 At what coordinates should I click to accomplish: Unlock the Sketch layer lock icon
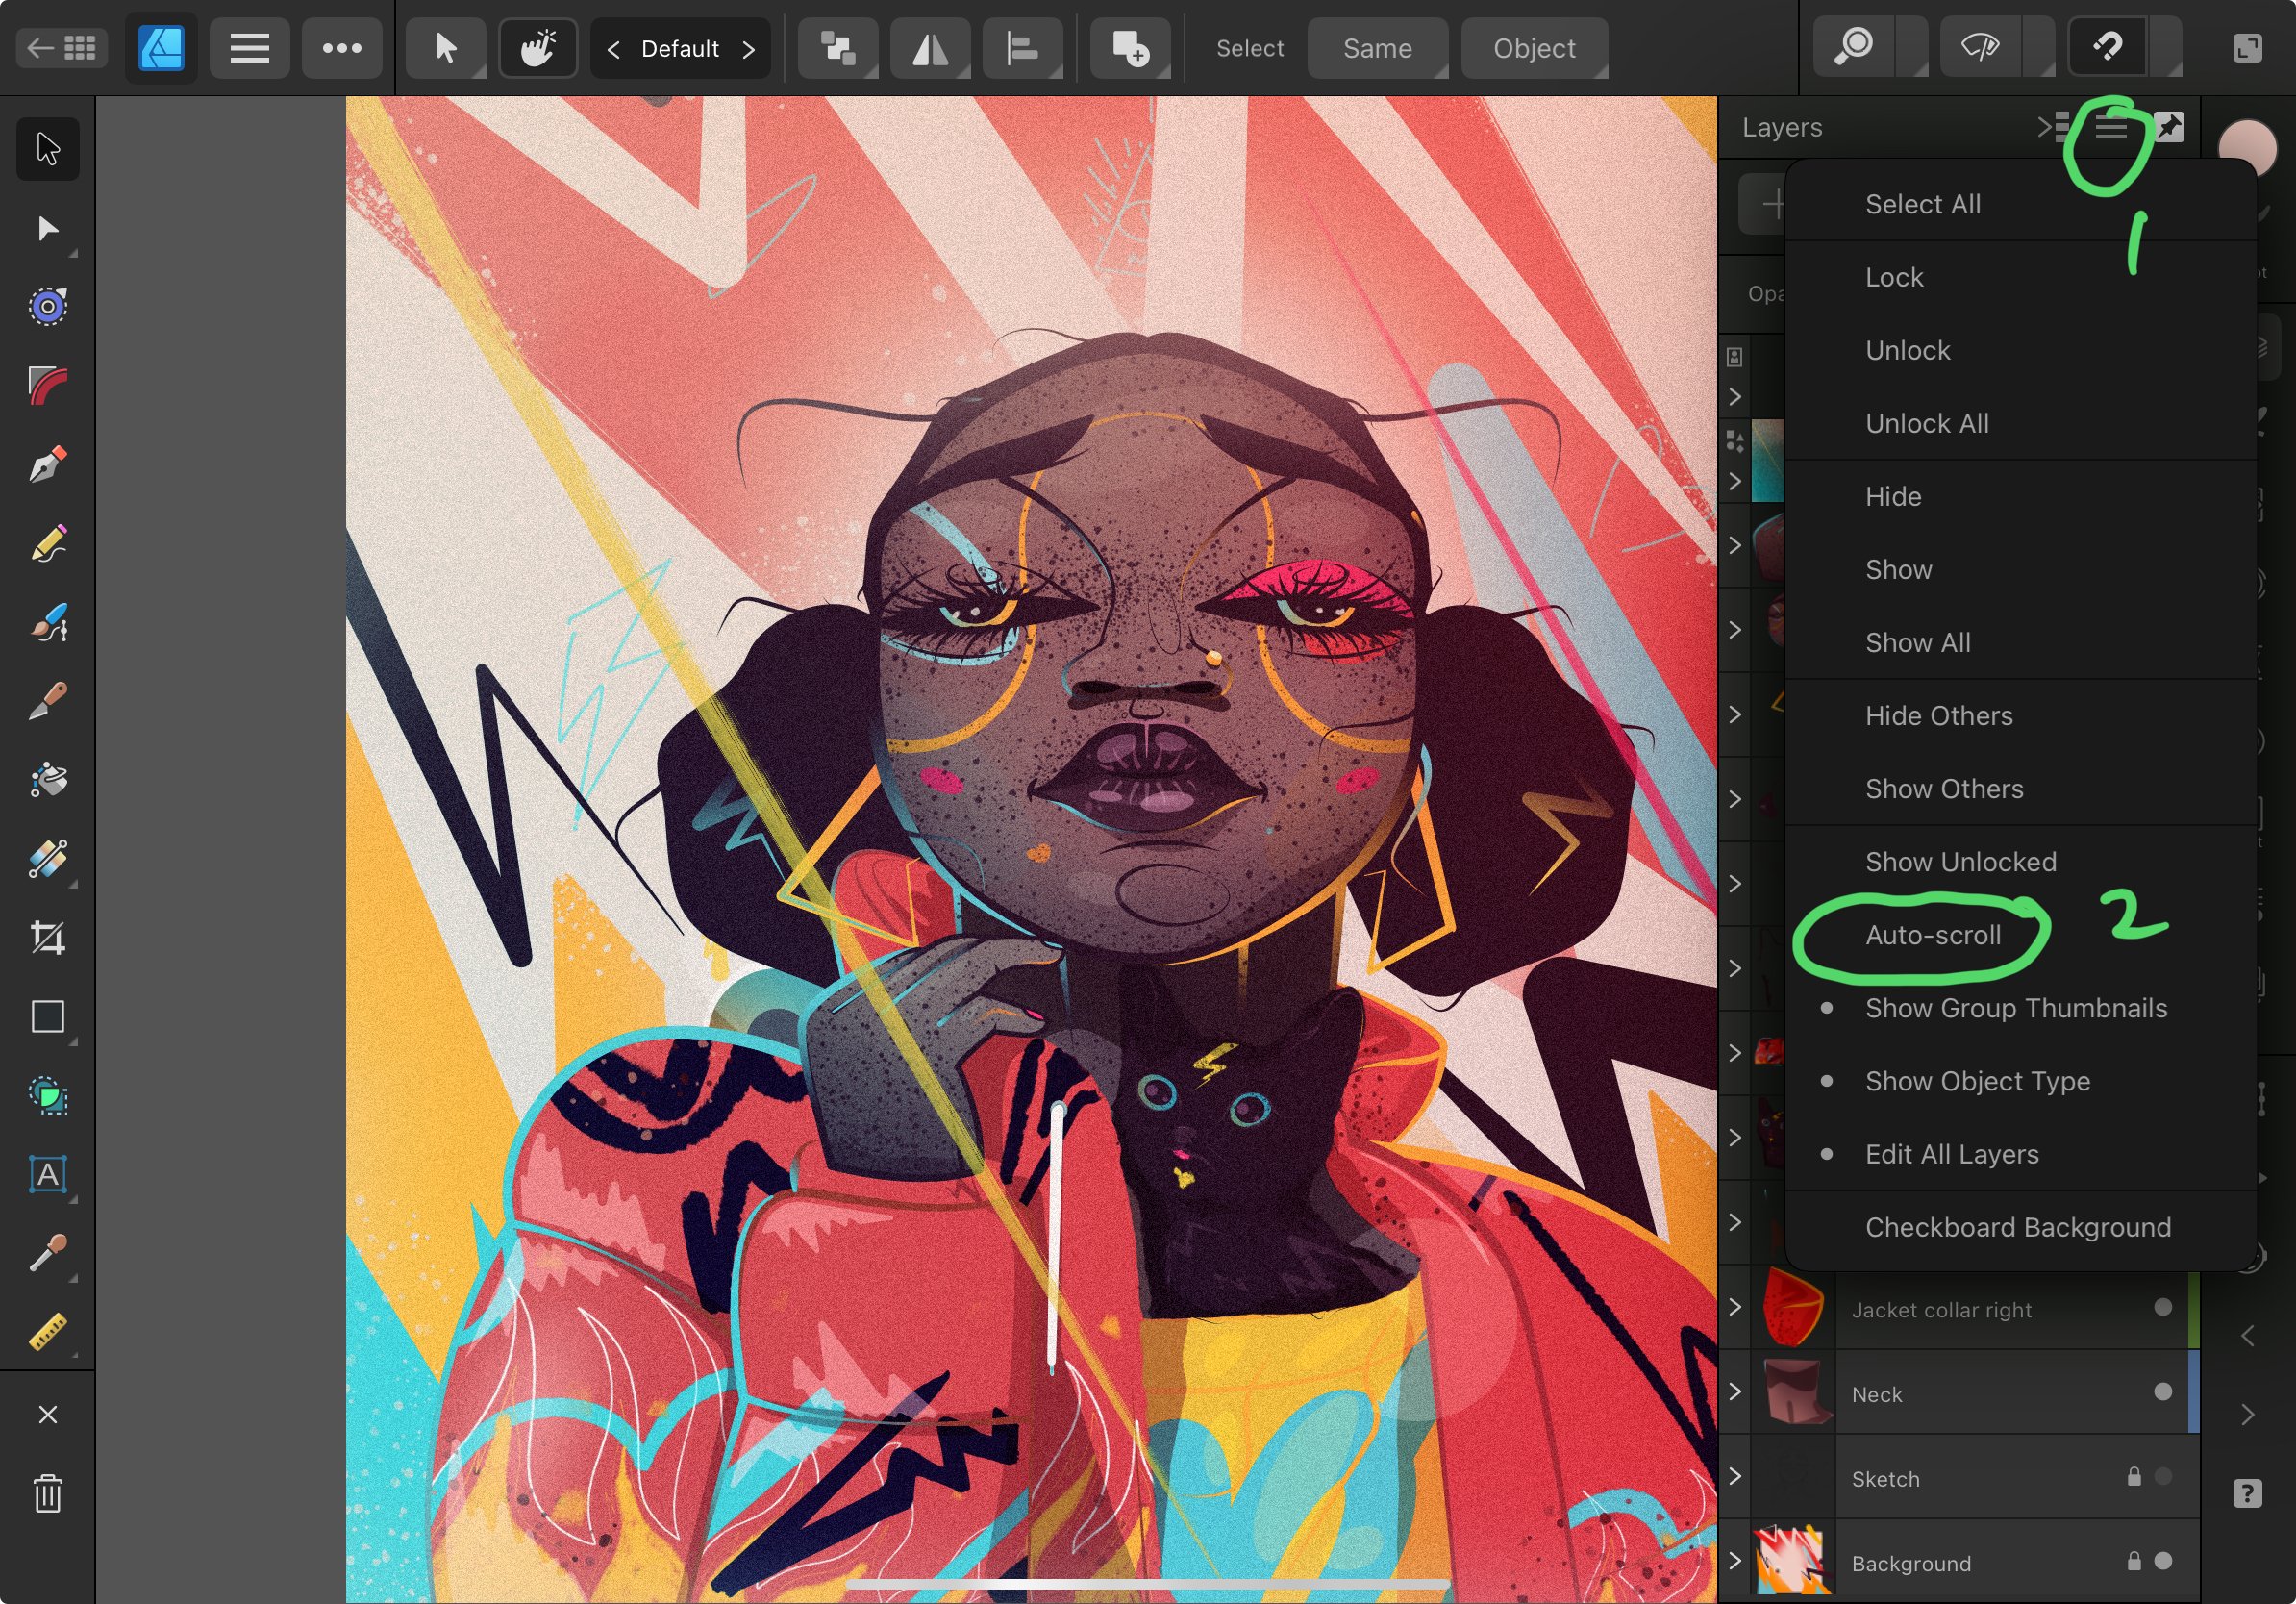(x=2134, y=1476)
